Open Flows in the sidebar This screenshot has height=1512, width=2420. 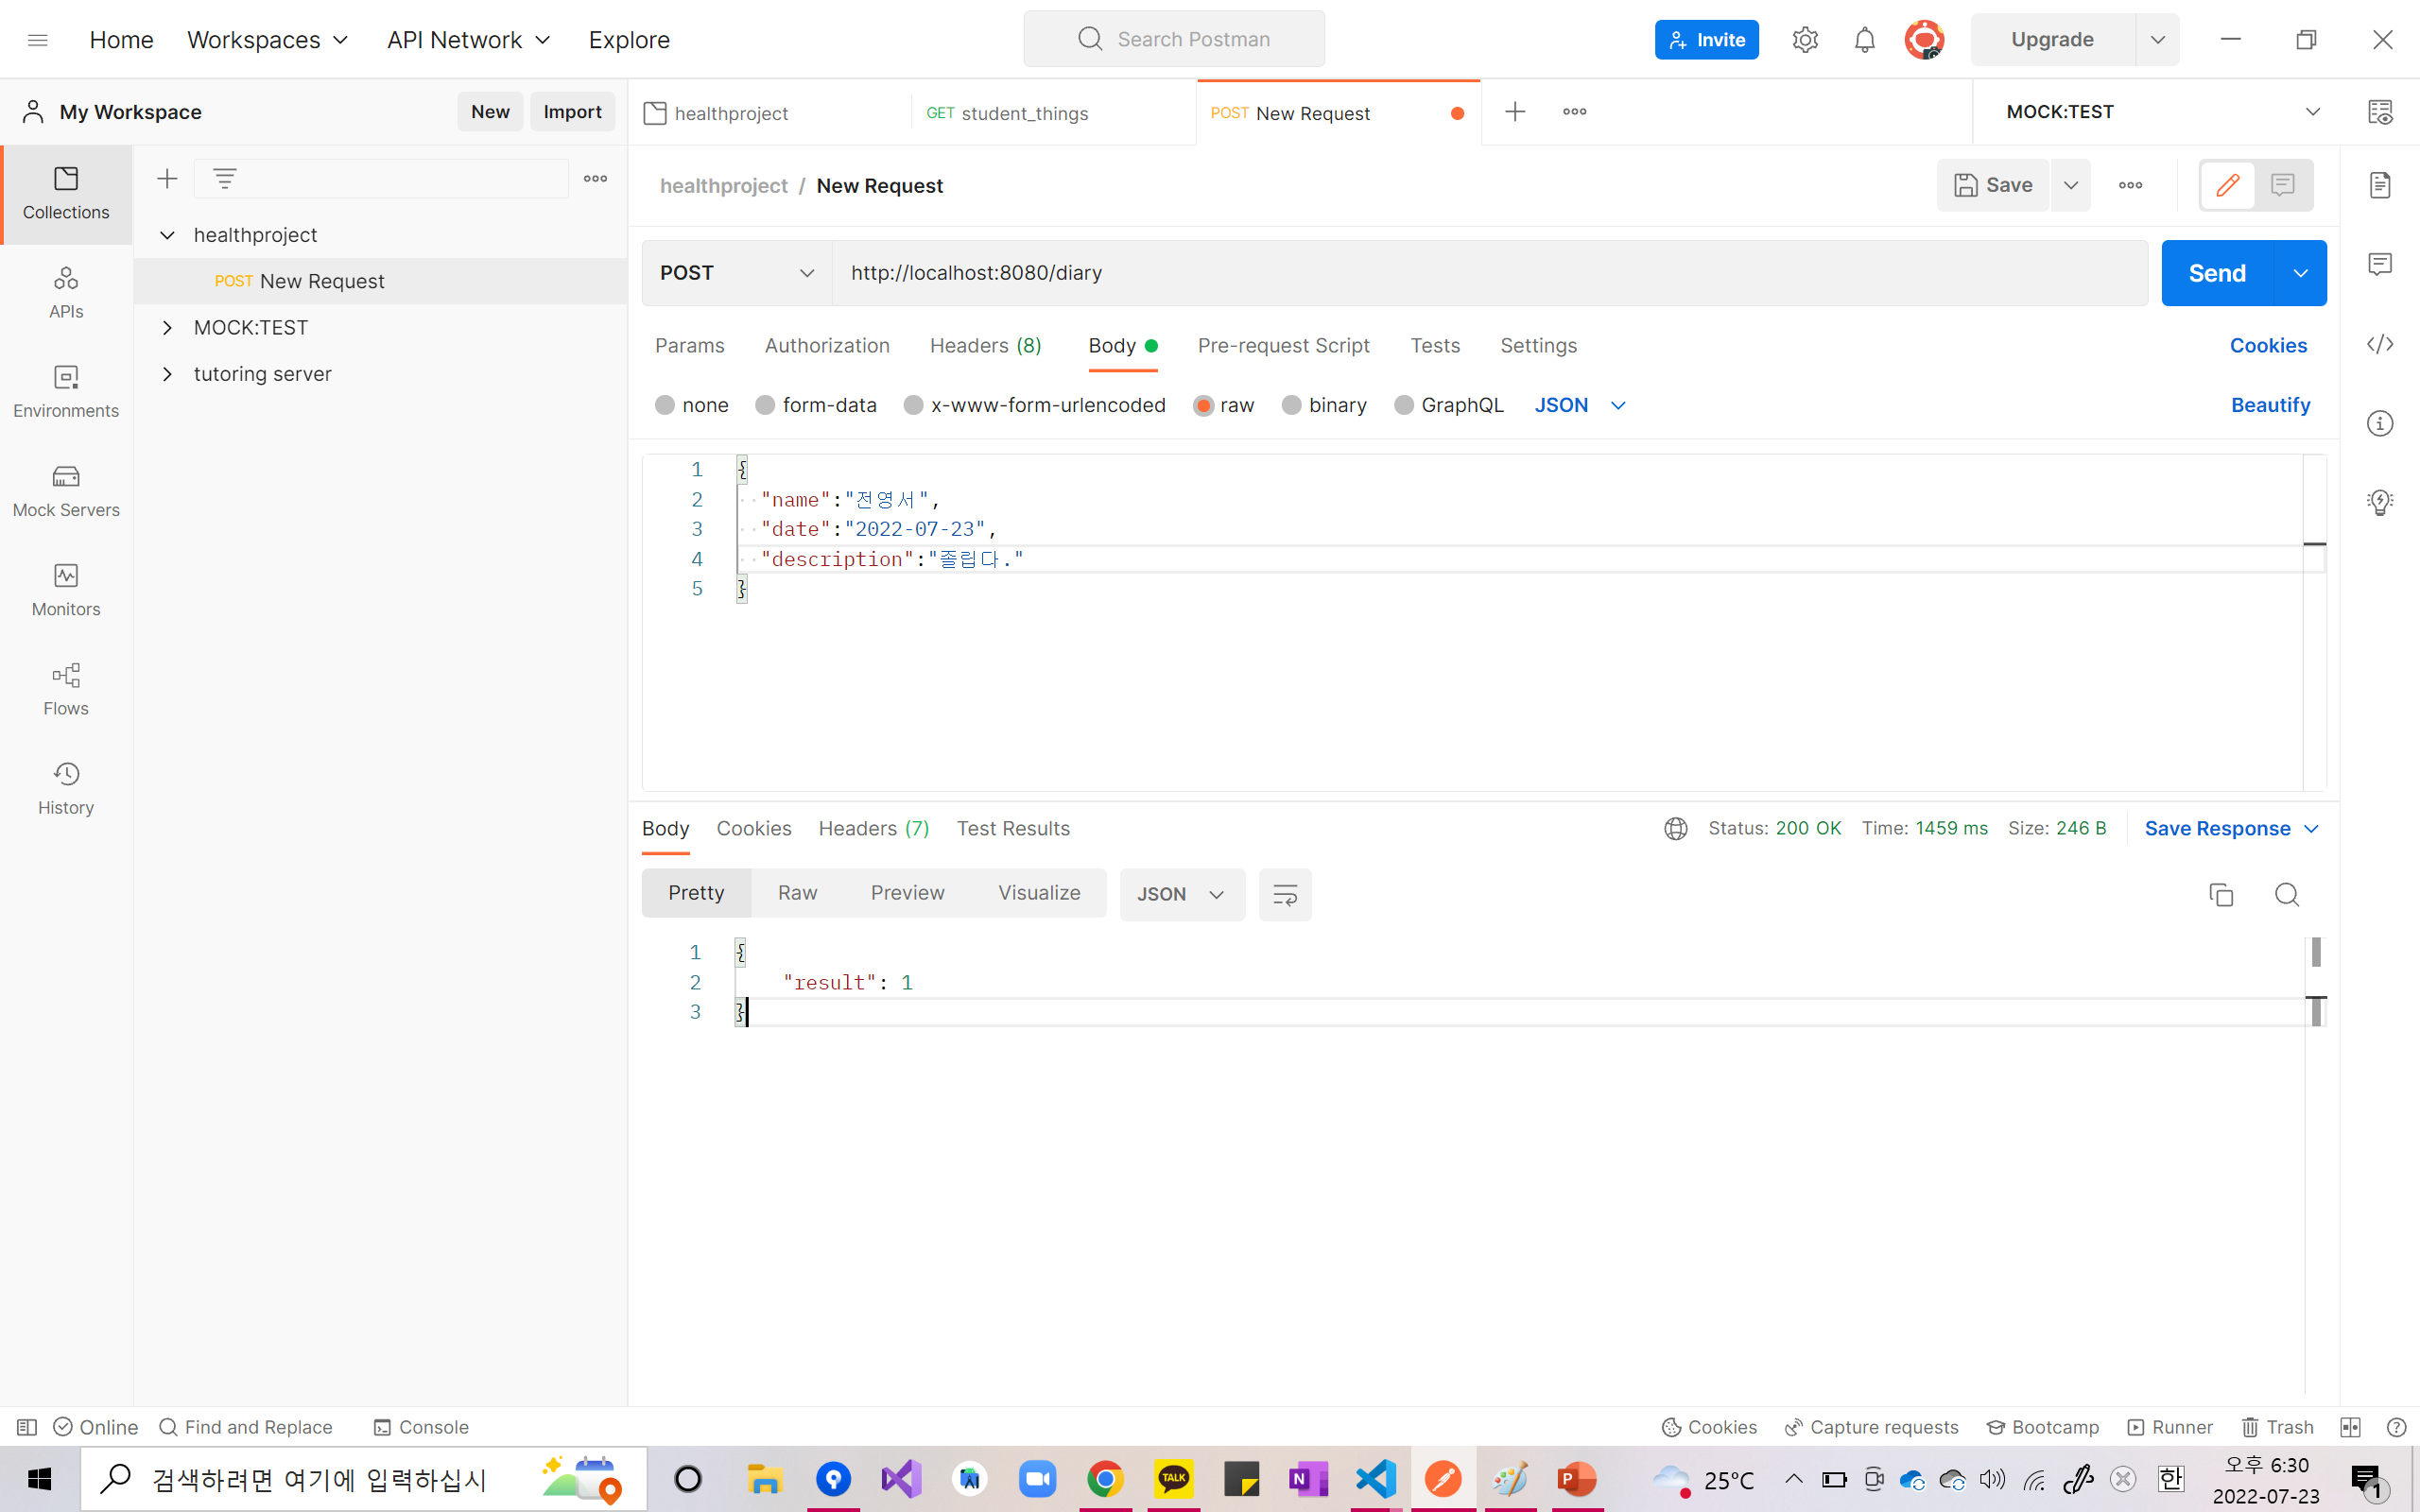[x=66, y=689]
